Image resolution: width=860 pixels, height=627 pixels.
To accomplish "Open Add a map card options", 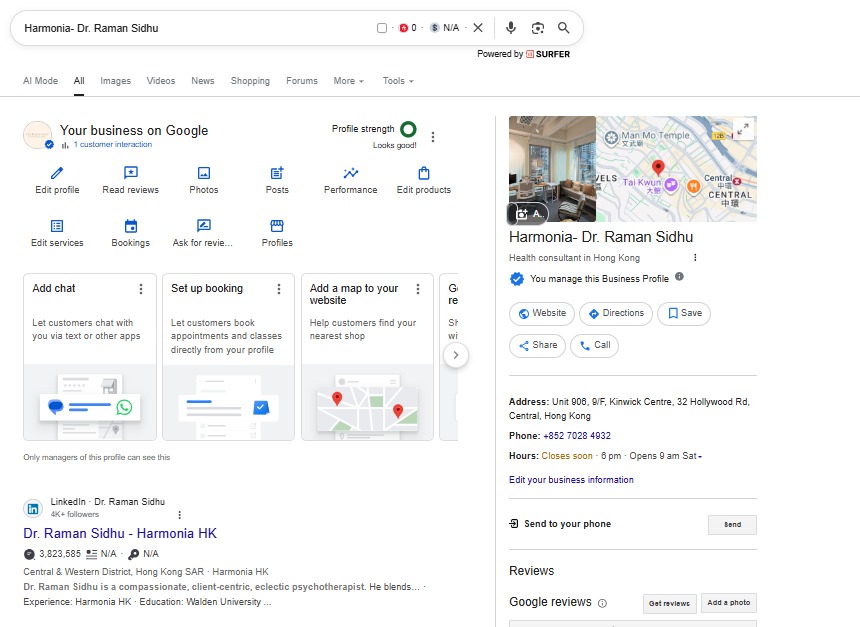I will [418, 289].
